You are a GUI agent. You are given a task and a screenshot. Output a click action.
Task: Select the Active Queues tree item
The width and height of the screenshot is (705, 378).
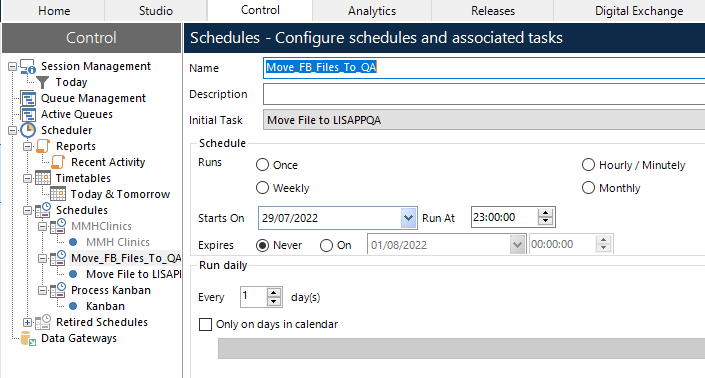77,114
